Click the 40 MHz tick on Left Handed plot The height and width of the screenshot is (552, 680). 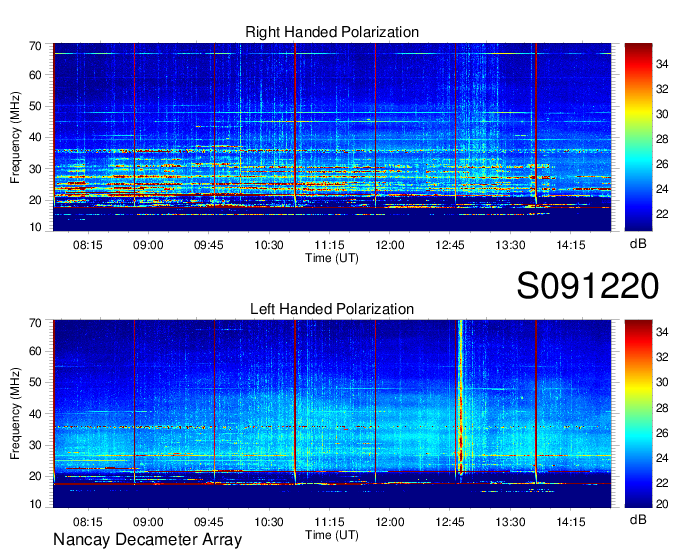[x=35, y=414]
